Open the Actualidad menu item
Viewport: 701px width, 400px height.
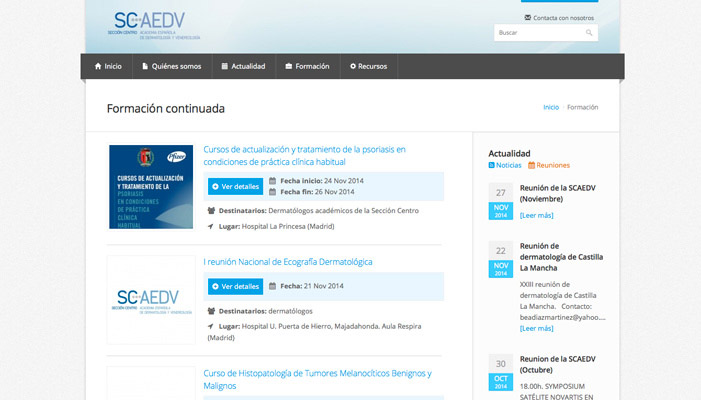coord(244,66)
